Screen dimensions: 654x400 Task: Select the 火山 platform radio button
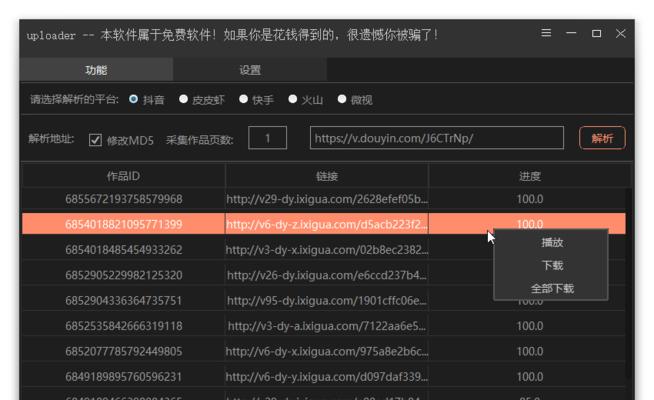tap(293, 99)
